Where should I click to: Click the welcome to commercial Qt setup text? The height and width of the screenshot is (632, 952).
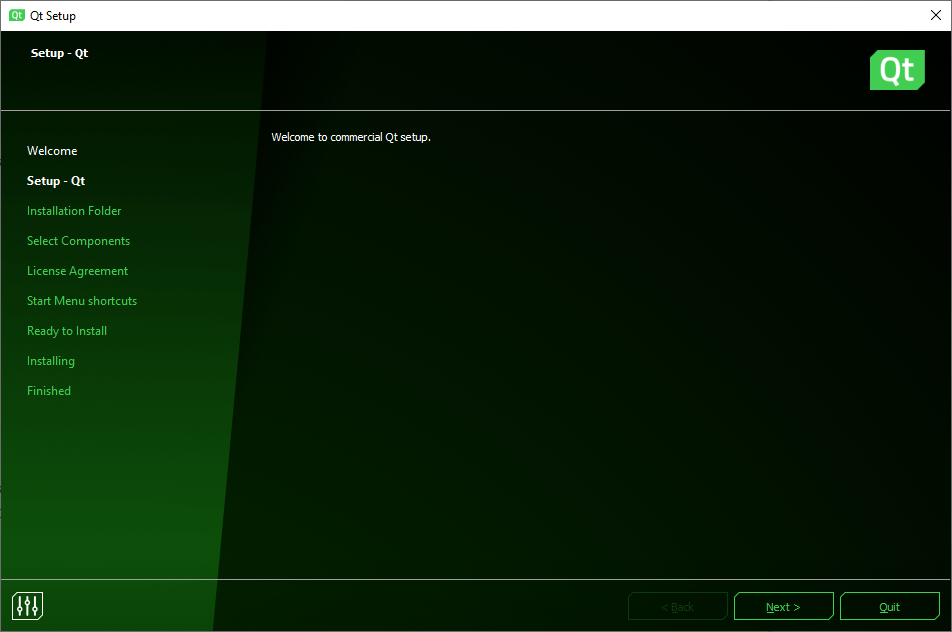click(x=351, y=137)
